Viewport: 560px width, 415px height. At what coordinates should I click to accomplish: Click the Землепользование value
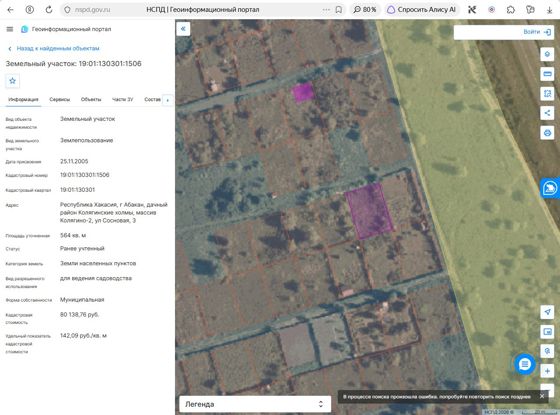86,140
